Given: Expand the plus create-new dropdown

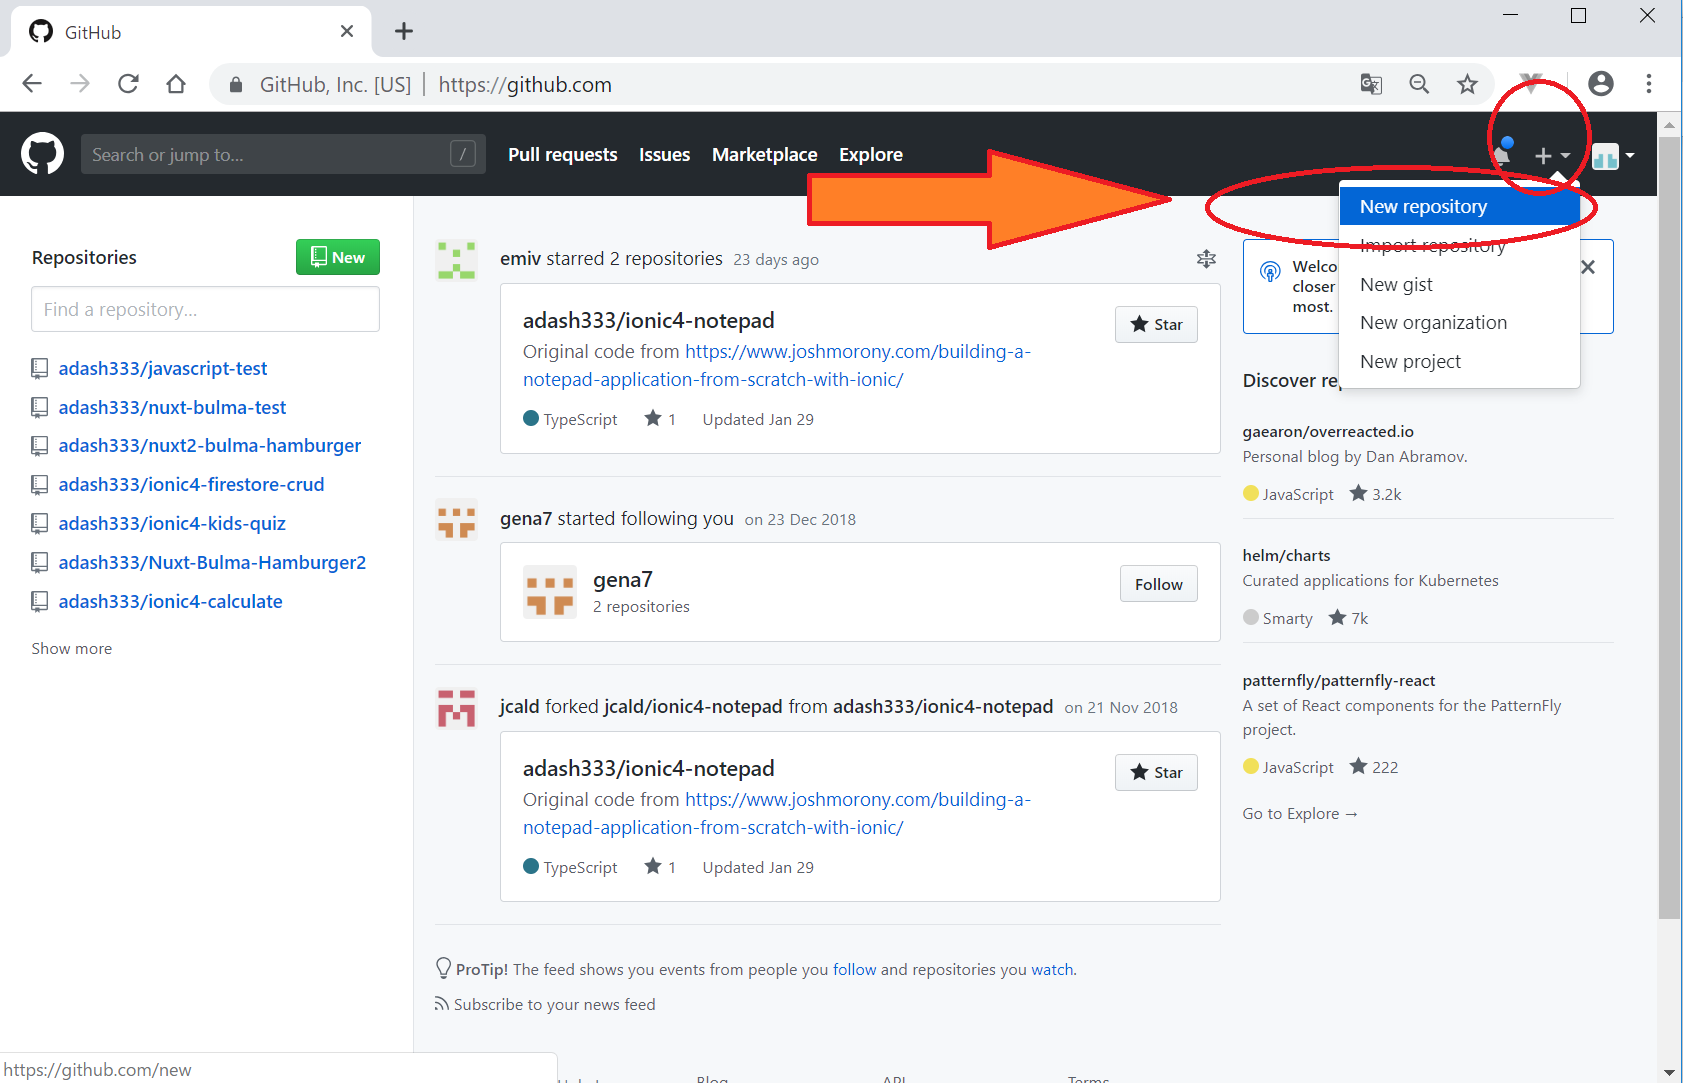Looking at the screenshot, I should (1552, 155).
